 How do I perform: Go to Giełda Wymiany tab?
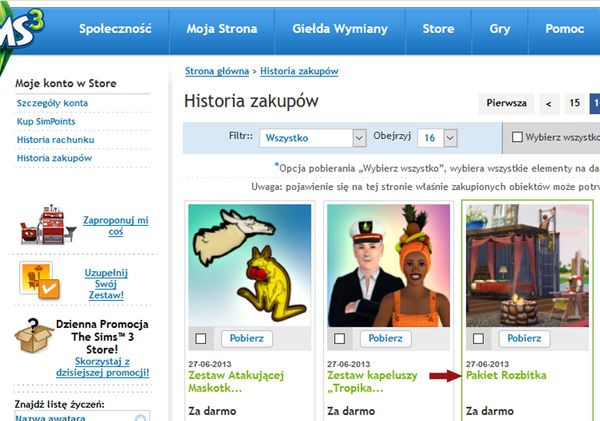pyautogui.click(x=340, y=29)
